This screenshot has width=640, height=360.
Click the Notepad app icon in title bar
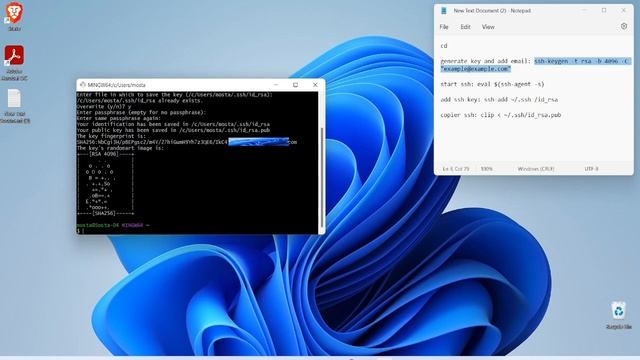(x=444, y=11)
